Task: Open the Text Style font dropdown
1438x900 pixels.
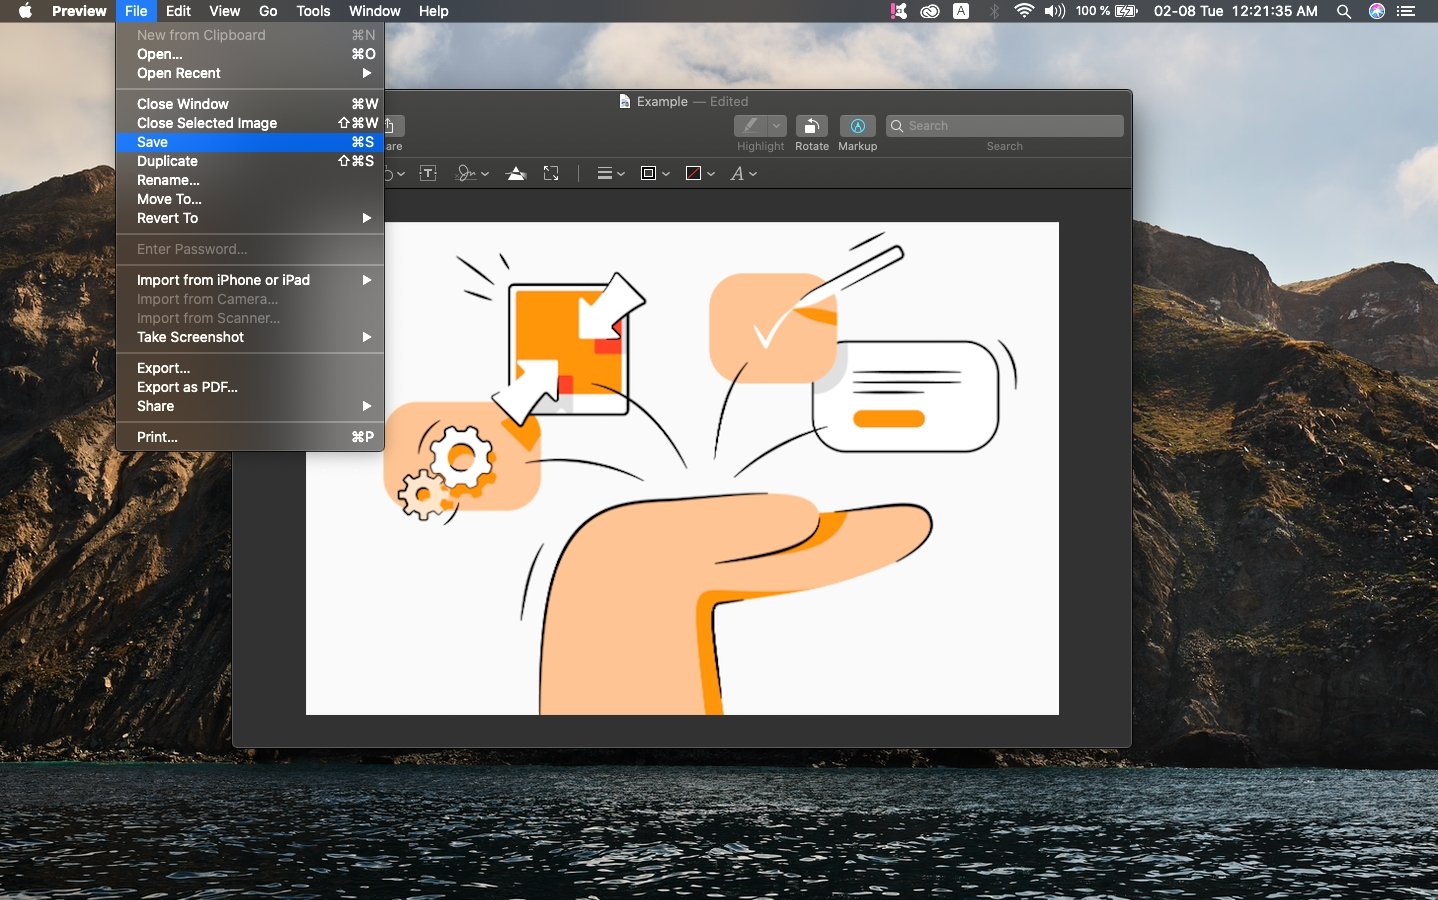Action: click(x=743, y=173)
